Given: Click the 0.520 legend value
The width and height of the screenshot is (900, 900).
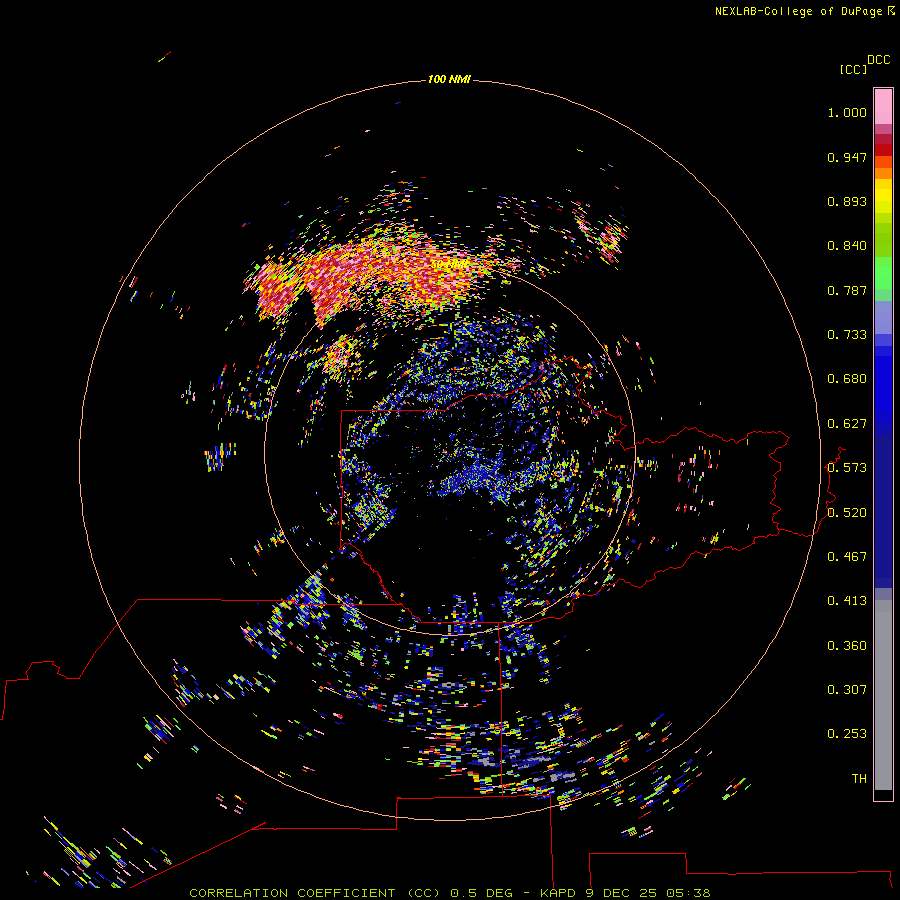Looking at the screenshot, I should (x=847, y=513).
